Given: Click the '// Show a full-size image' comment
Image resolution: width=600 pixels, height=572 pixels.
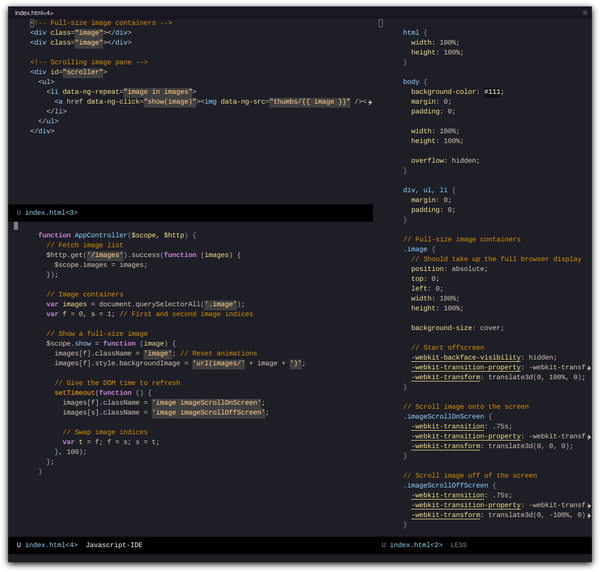Looking at the screenshot, I should tap(97, 334).
